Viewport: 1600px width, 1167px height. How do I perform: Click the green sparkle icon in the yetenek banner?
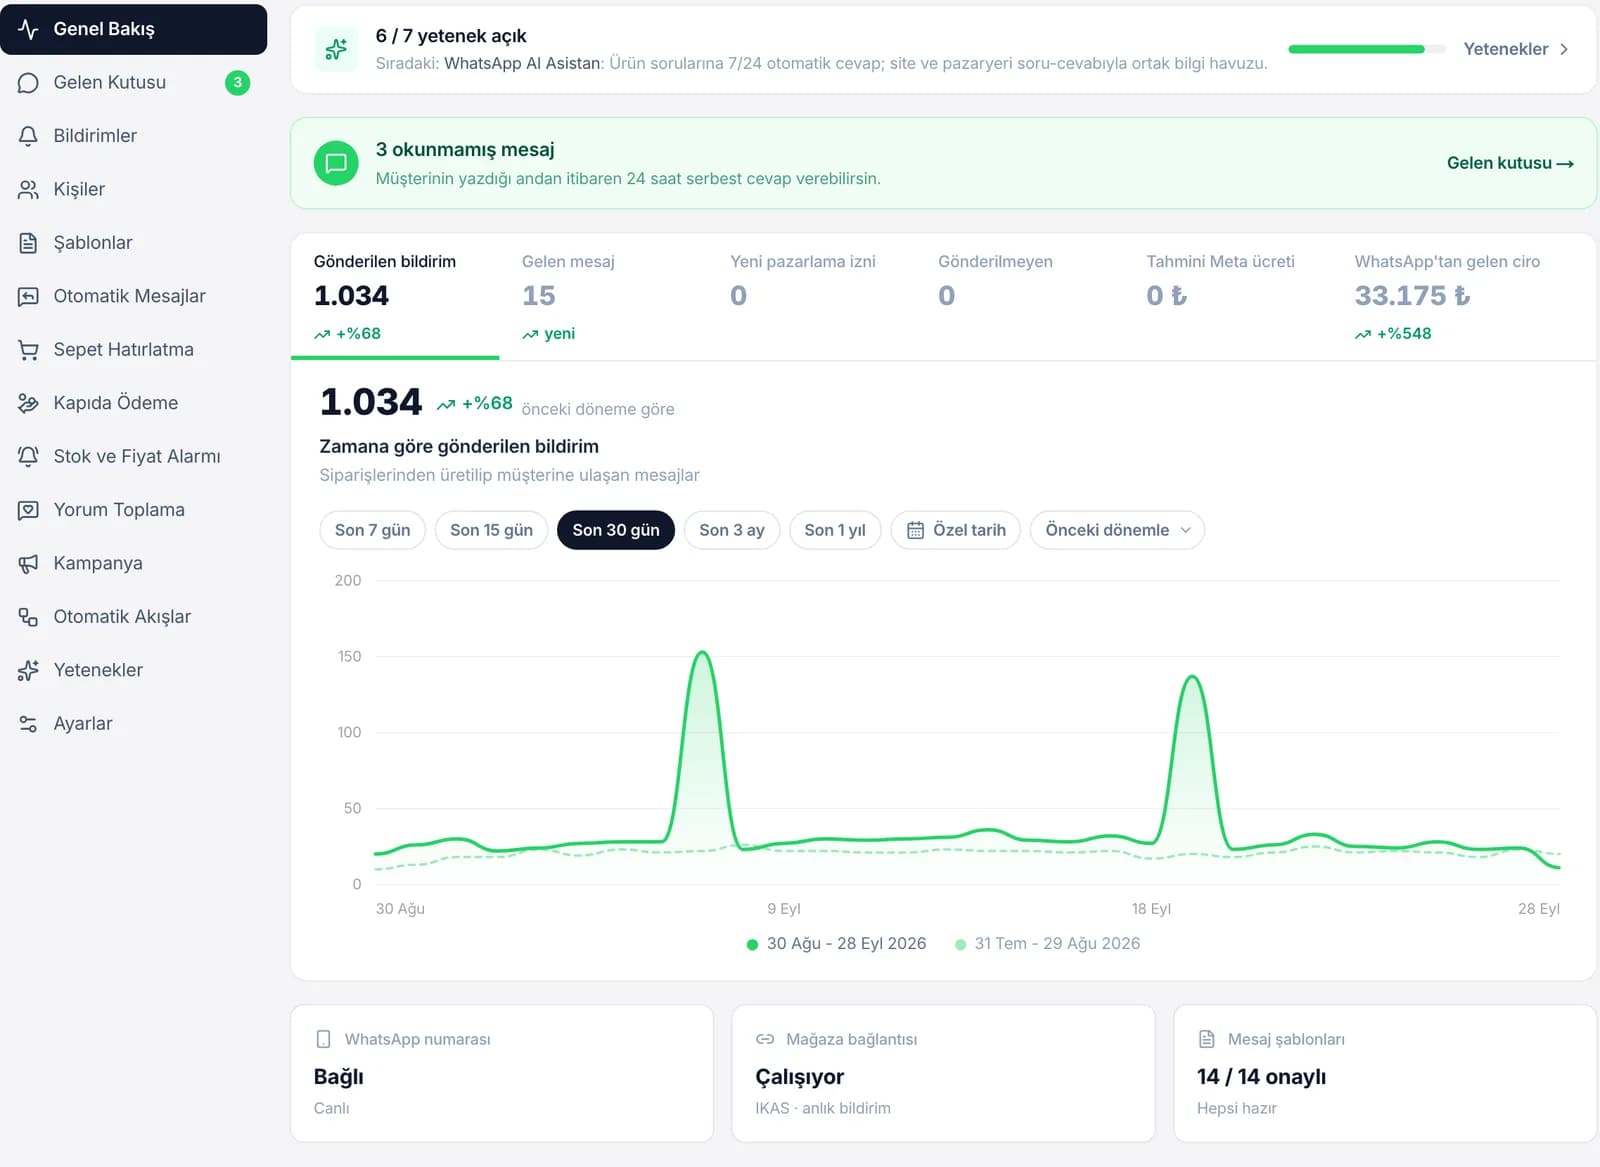[x=336, y=49]
